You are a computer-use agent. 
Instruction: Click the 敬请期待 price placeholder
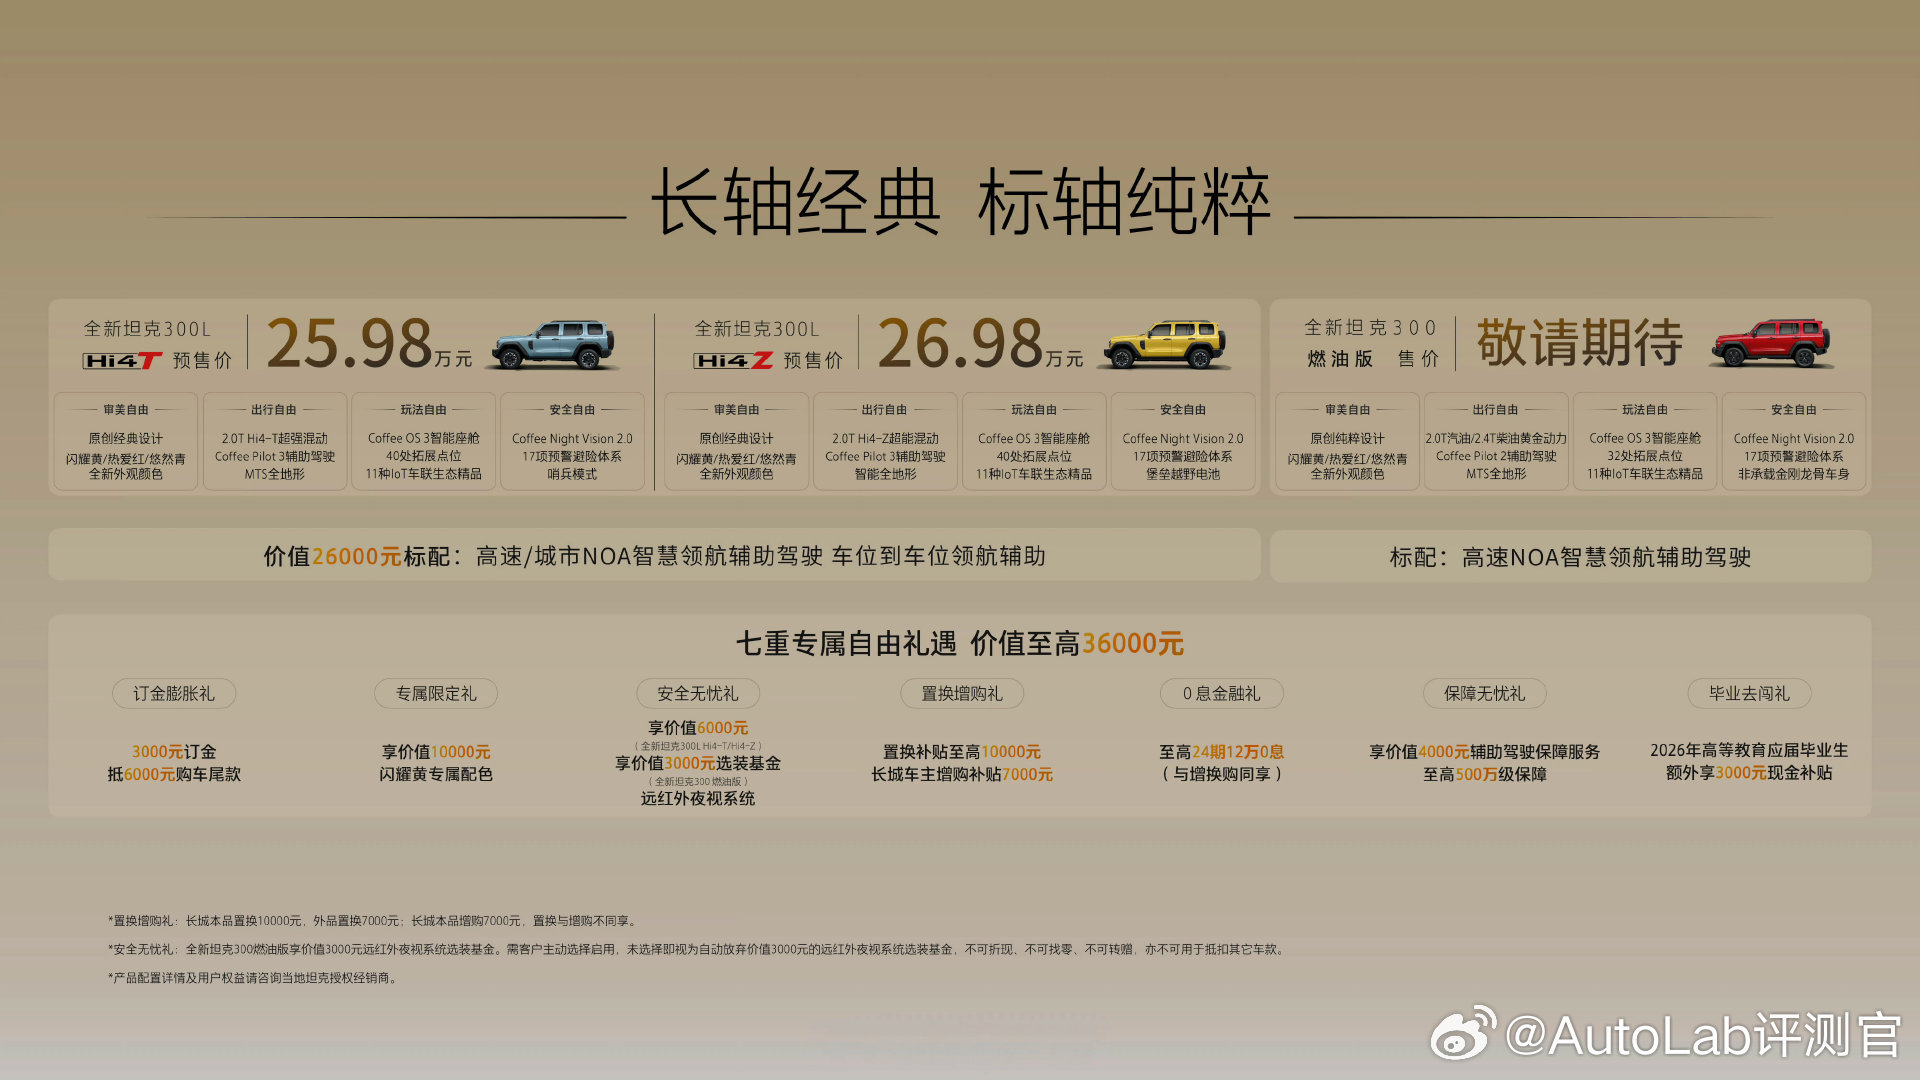1580,343
